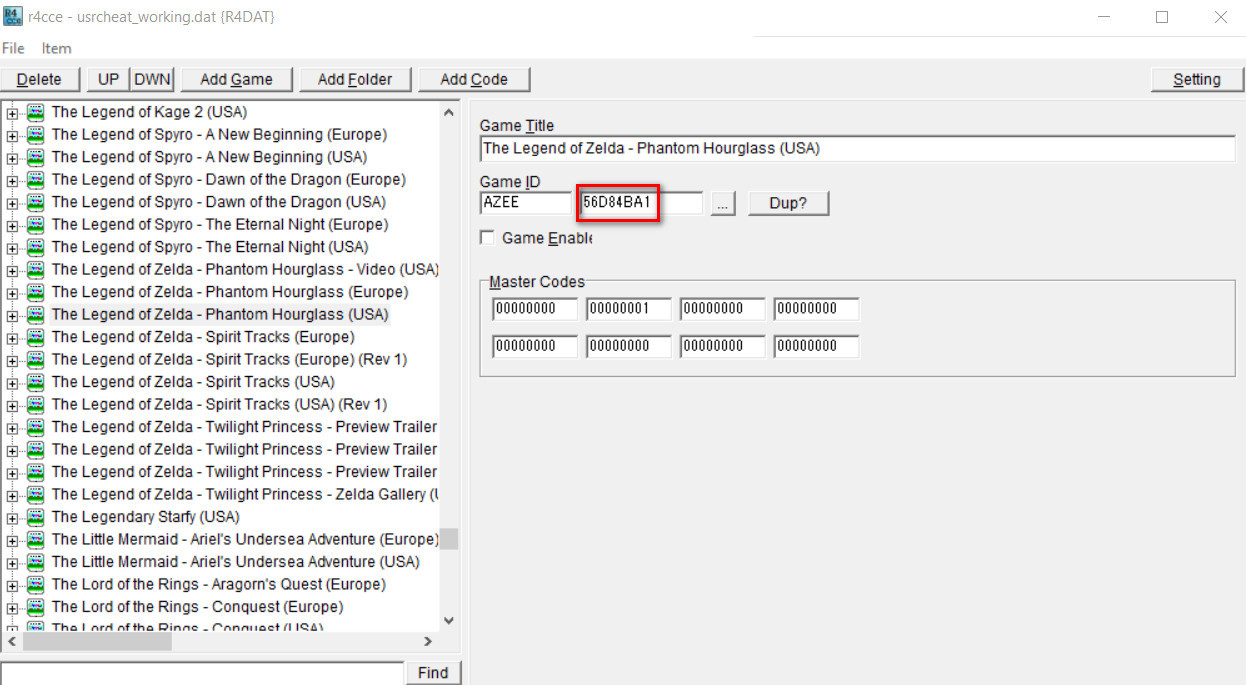Click game icon beside Spyro - A New Beginning (USA)
The width and height of the screenshot is (1246, 685).
[35, 157]
